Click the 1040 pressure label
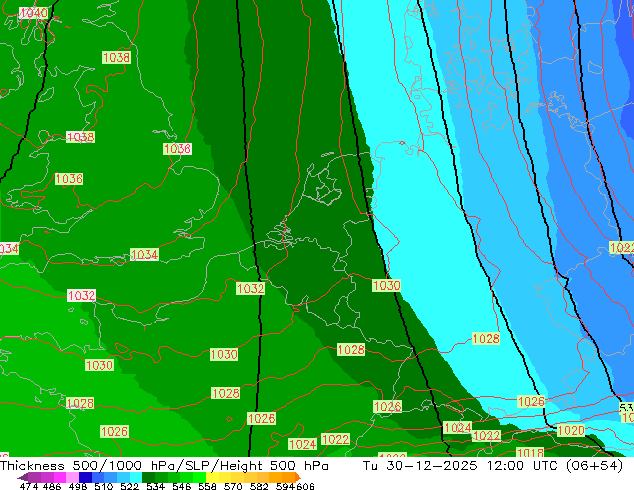This screenshot has height=490, width=634. tap(34, 13)
